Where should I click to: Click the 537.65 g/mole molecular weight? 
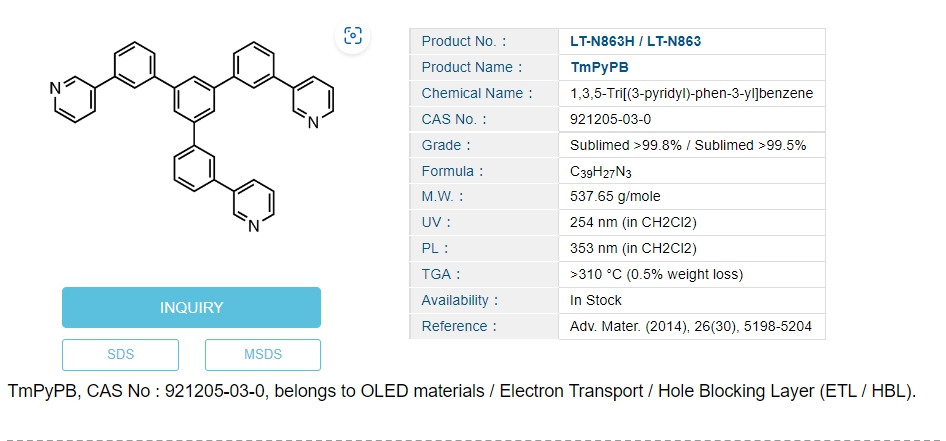(x=615, y=196)
